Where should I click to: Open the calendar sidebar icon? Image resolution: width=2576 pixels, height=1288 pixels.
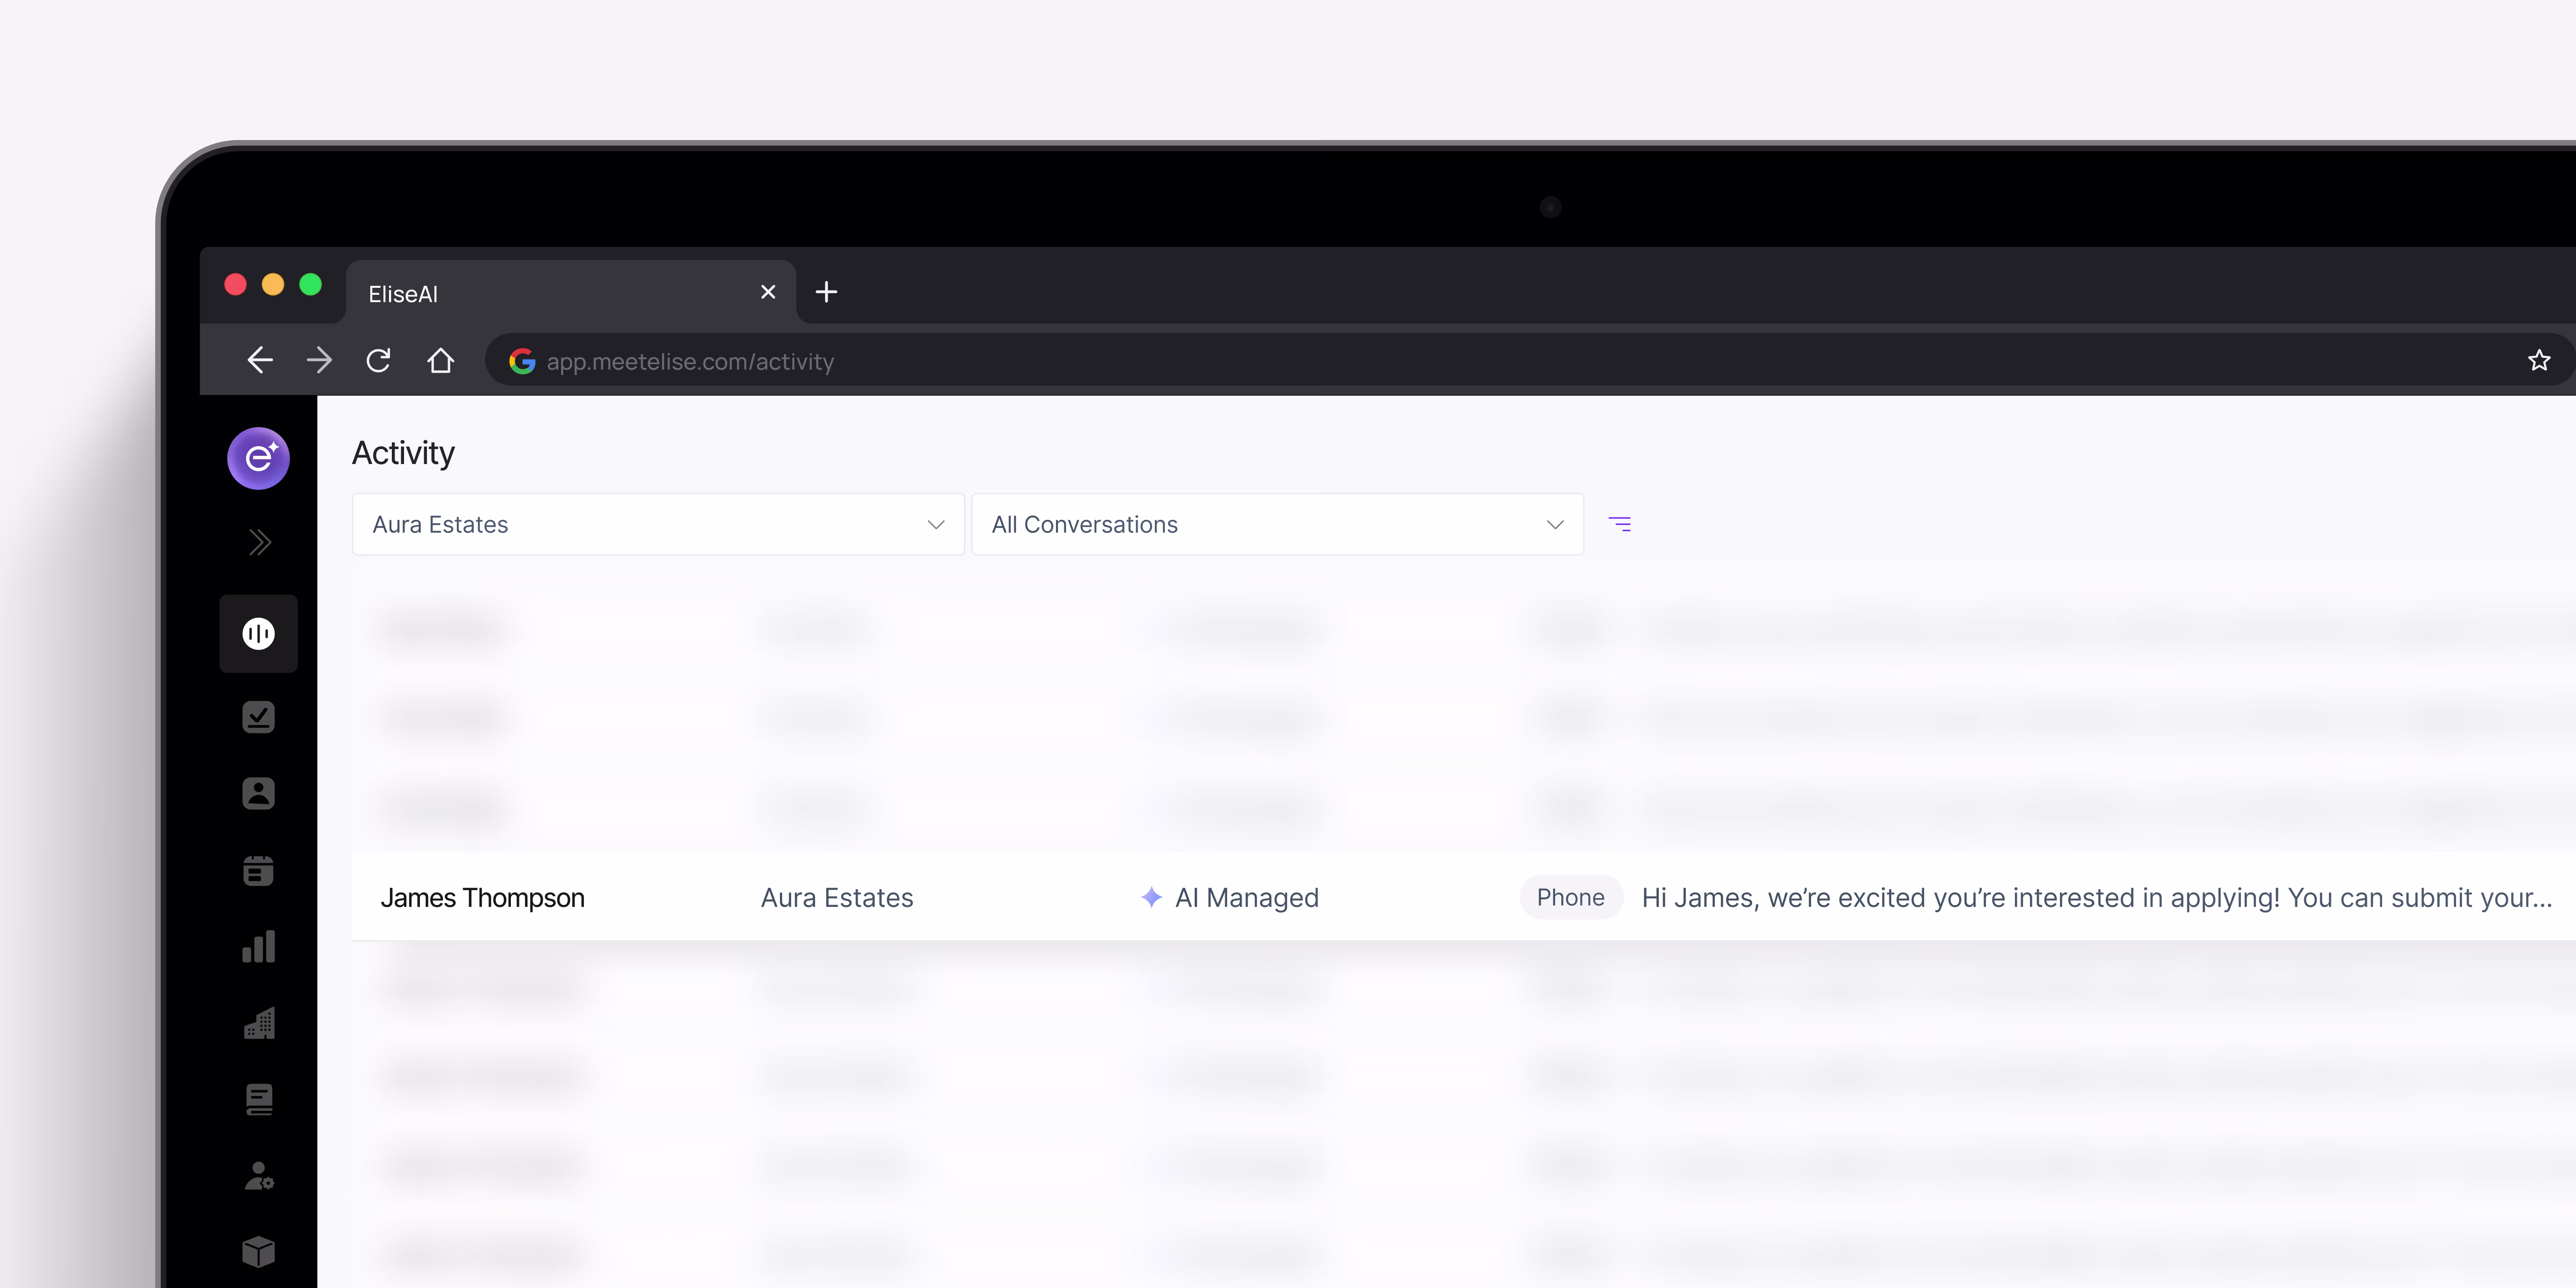click(258, 870)
